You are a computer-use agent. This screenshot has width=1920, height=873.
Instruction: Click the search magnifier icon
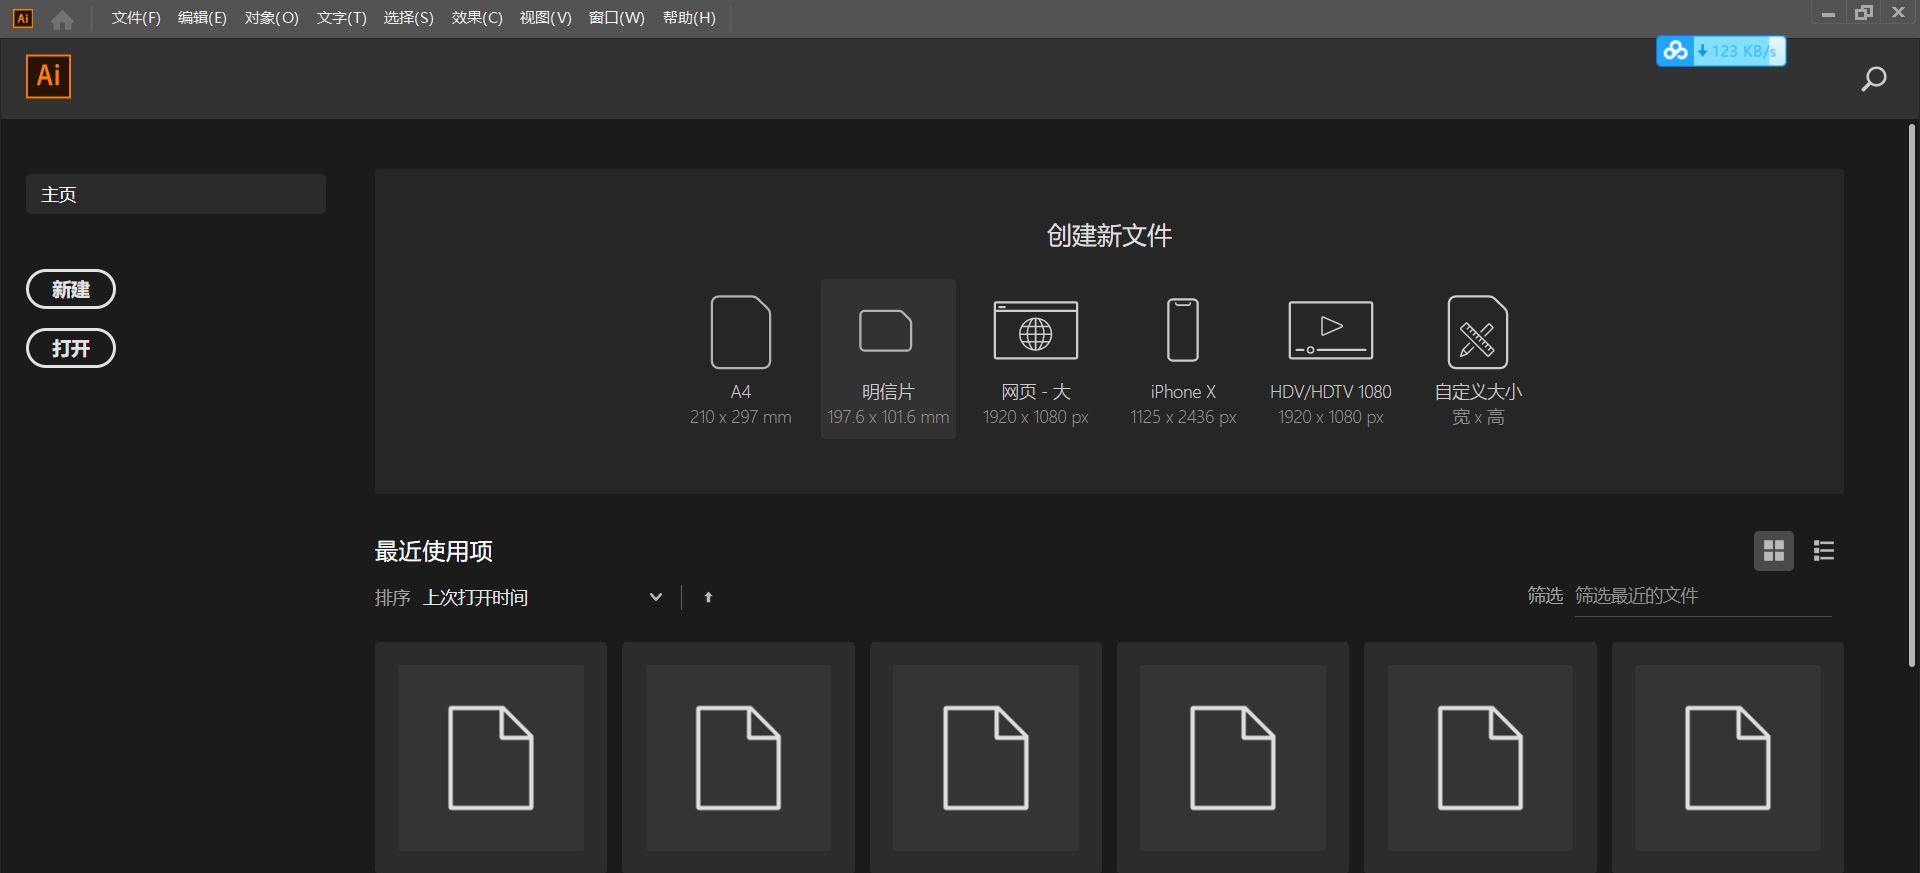1873,79
